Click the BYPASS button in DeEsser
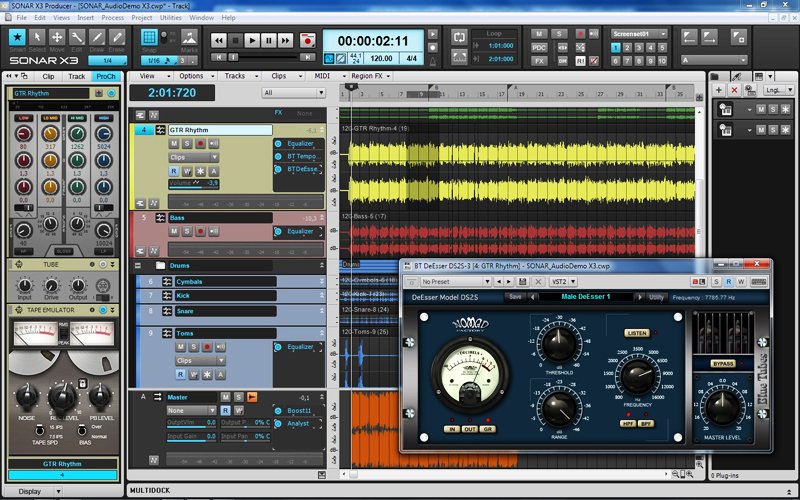Viewport: 800px width, 500px height. coord(723,364)
